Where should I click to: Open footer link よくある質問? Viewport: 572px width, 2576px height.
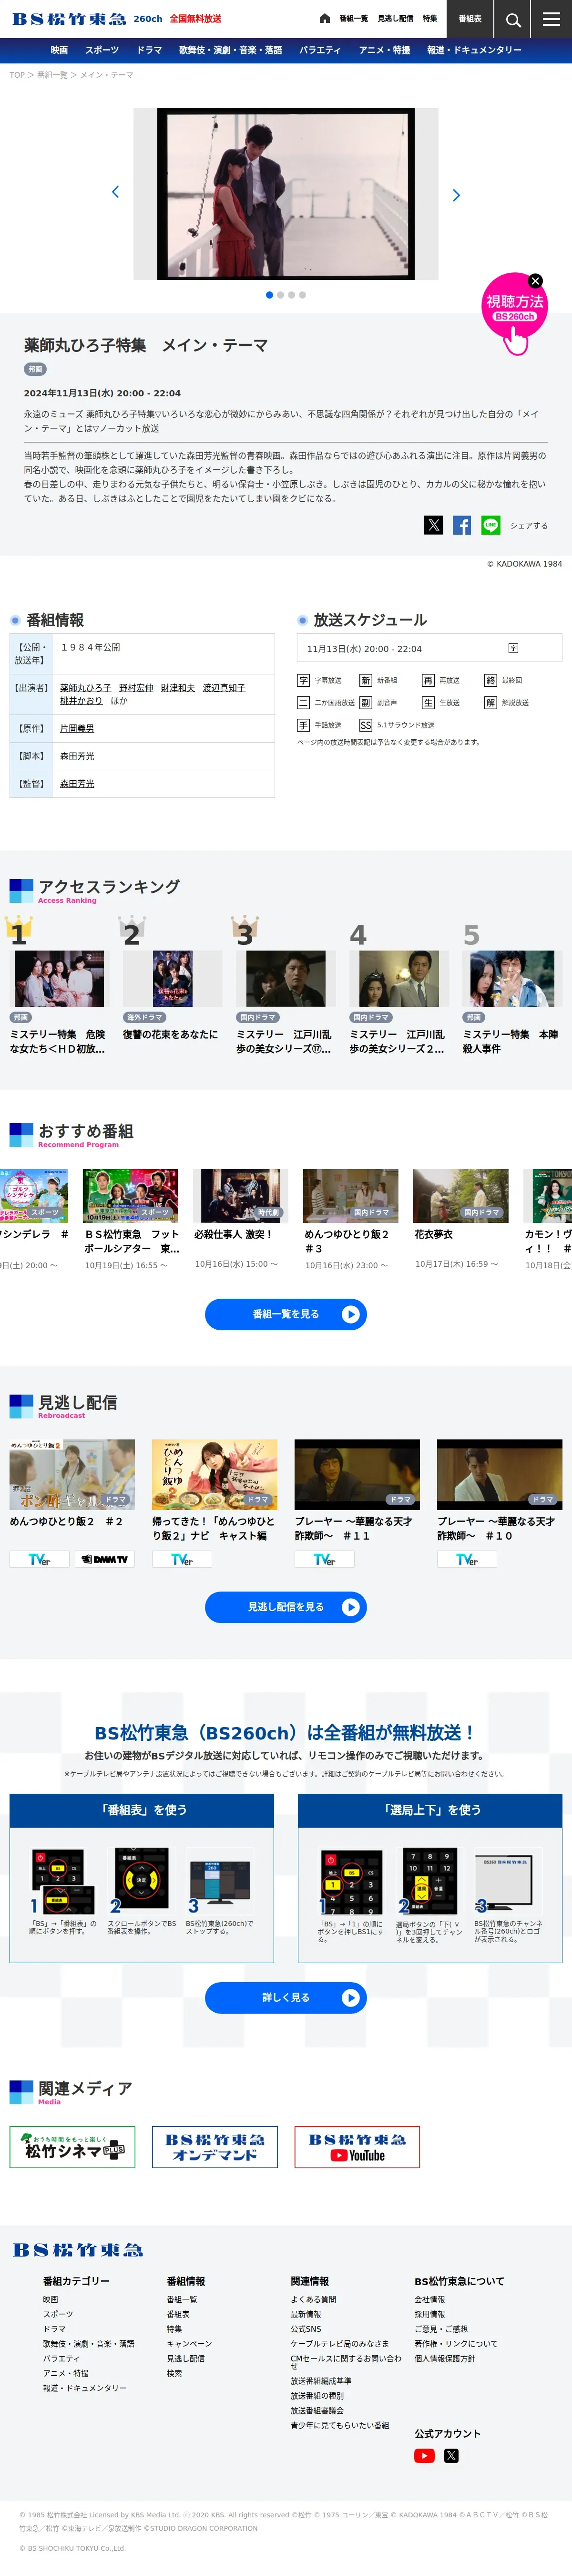pyautogui.click(x=313, y=2300)
